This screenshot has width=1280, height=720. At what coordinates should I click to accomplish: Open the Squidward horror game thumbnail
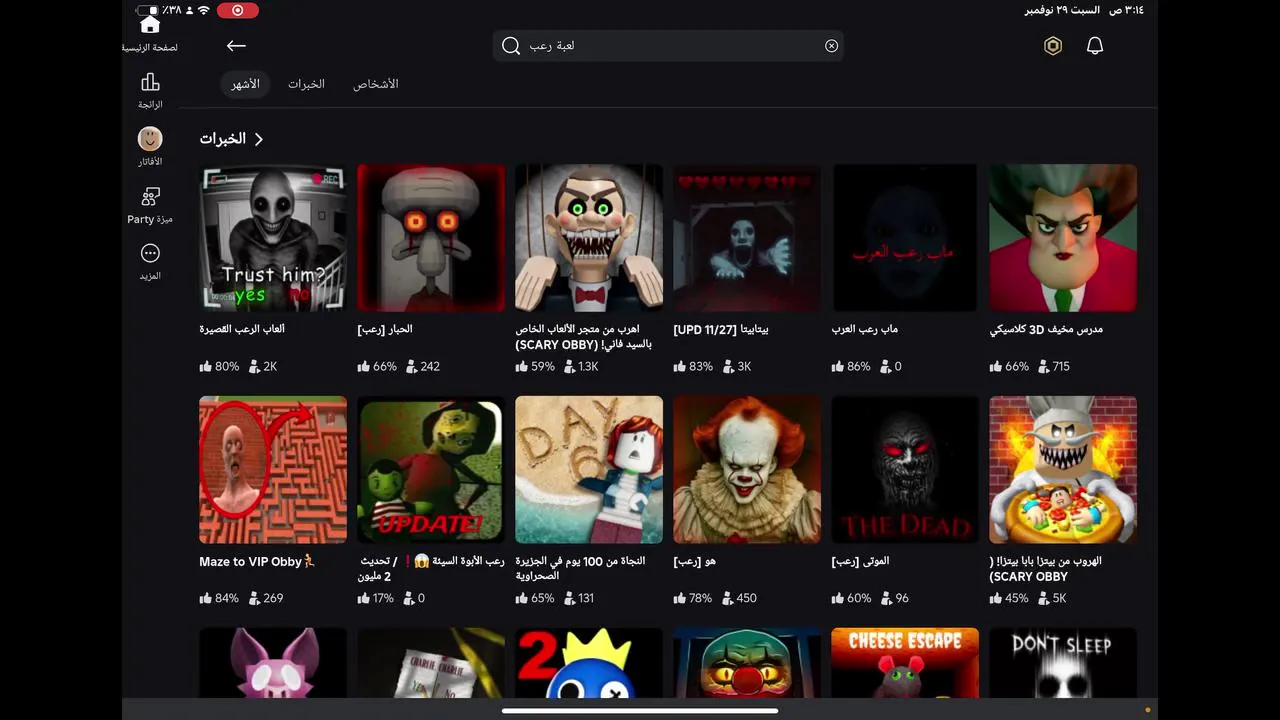431,238
